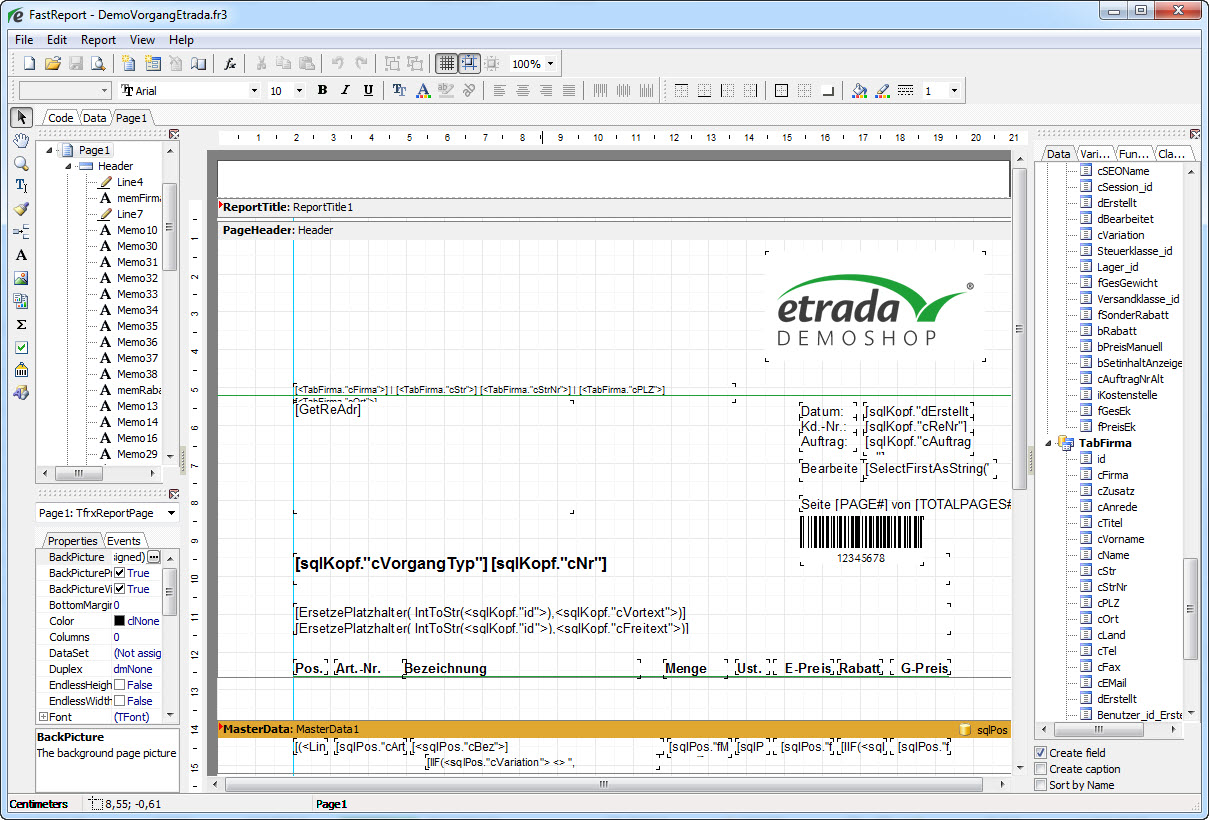This screenshot has width=1209, height=820.
Task: Open the zoom percentage dropdown
Action: [550, 64]
